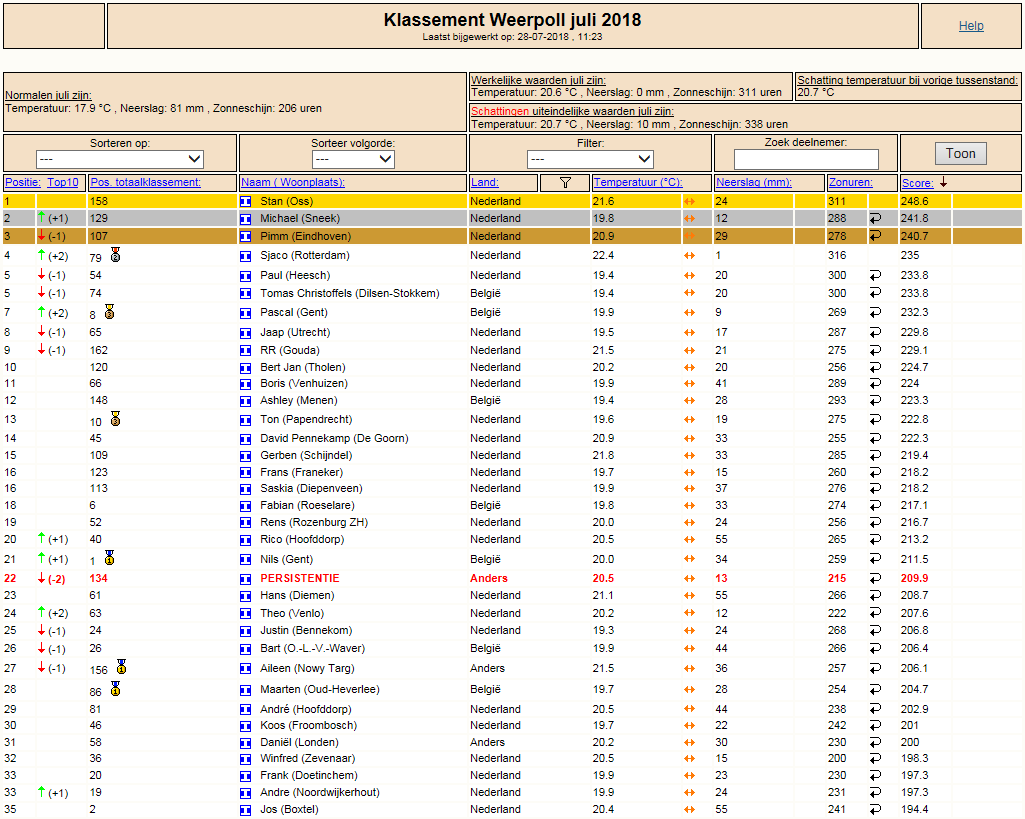Click the medal icon next to Nils's total position 1
Image resolution: width=1025 pixels, height=819 pixels.
coord(109,558)
